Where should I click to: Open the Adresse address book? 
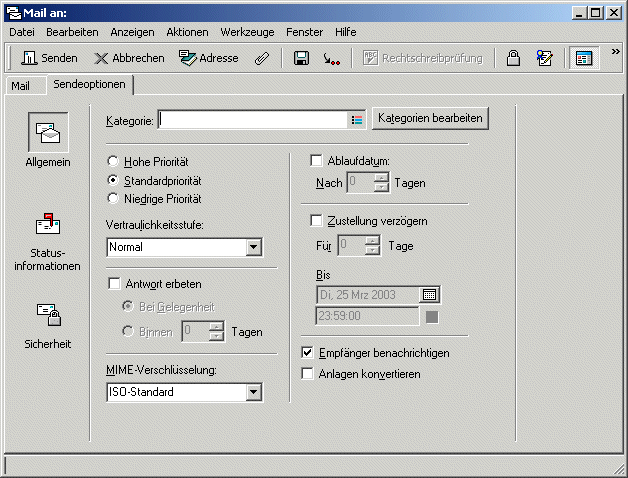coord(208,58)
